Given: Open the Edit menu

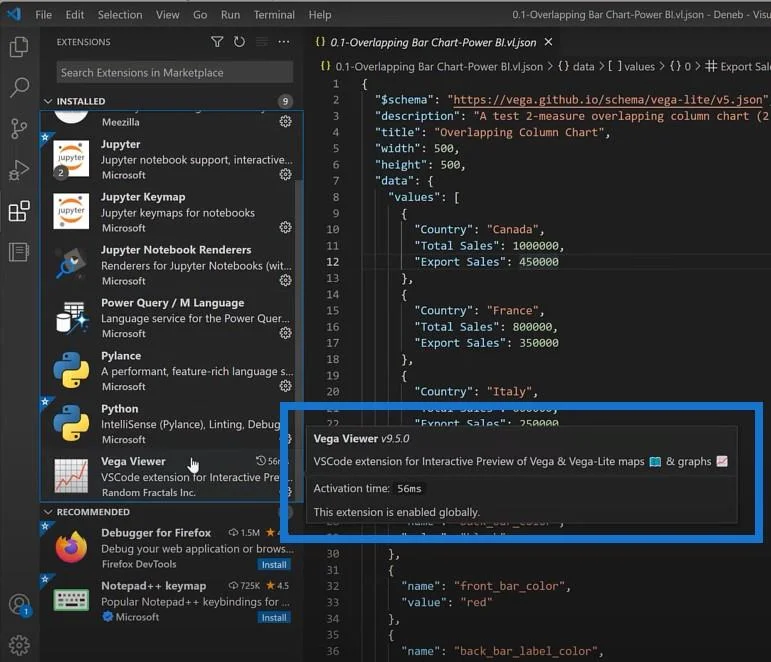Looking at the screenshot, I should 75,15.
